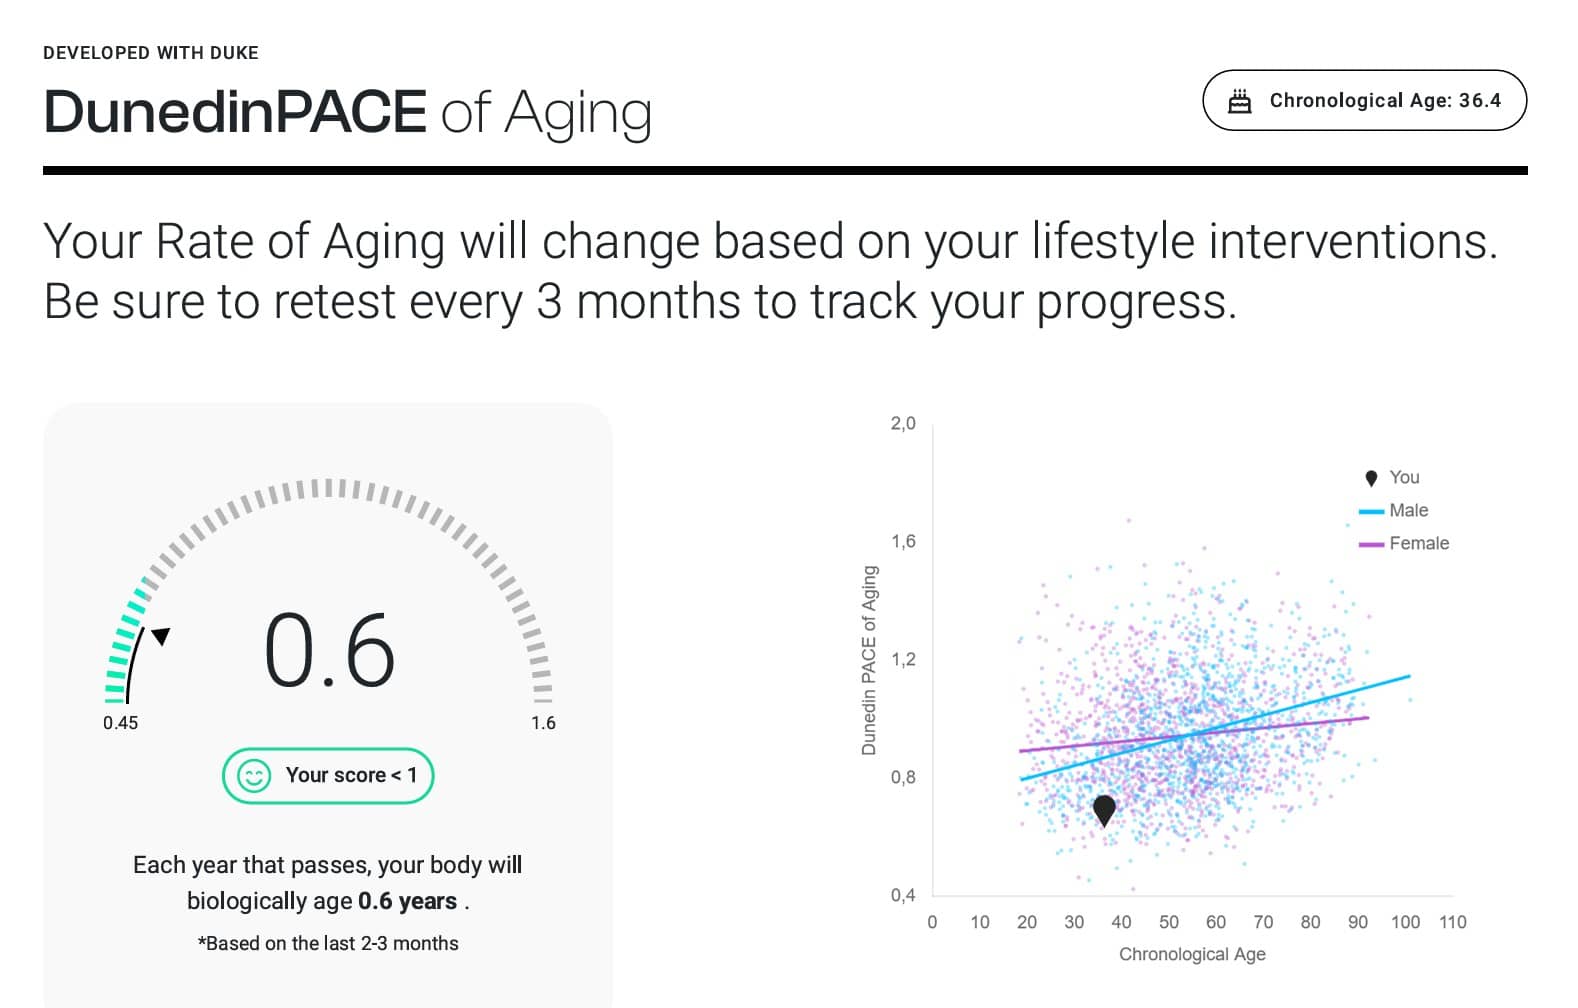Click the birthday cake icon
Screen dimensions: 1578x1008
1239,101
